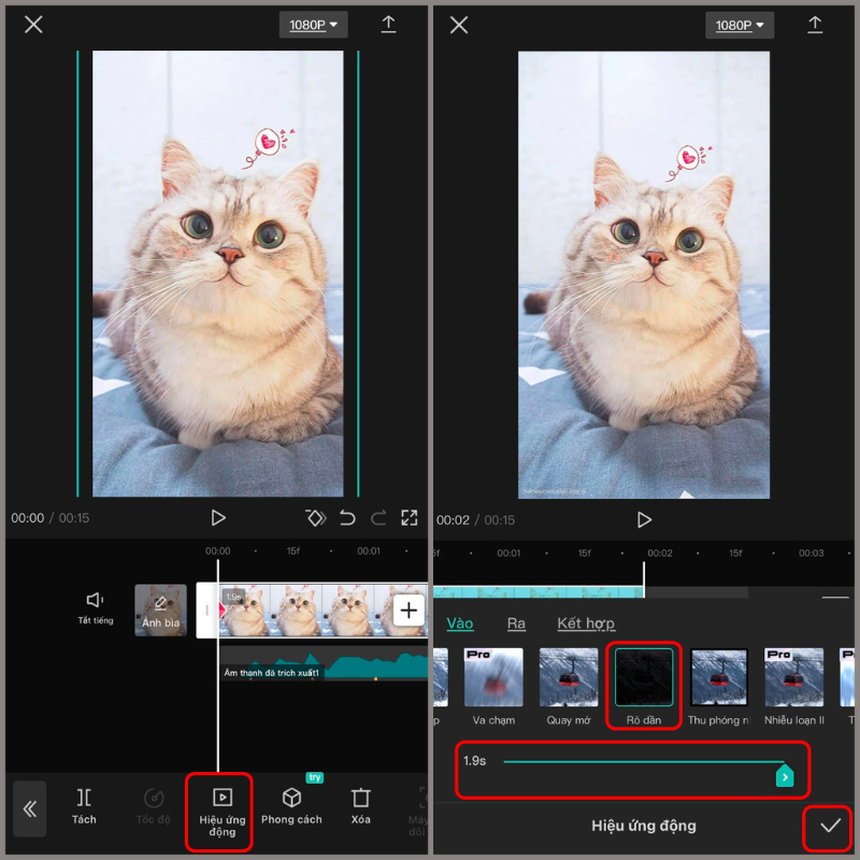The width and height of the screenshot is (860, 860).
Task: Click the Tách split tool icon
Action: pos(84,798)
